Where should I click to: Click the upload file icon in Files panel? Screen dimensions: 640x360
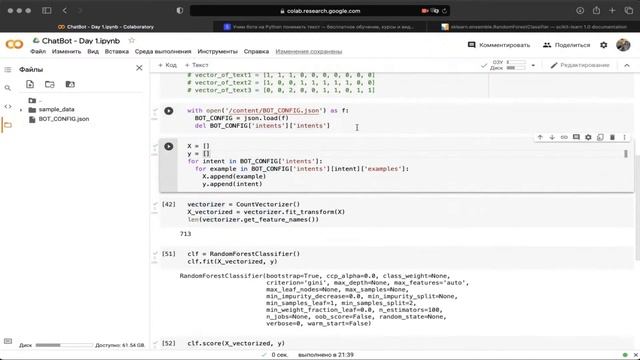coord(30,84)
